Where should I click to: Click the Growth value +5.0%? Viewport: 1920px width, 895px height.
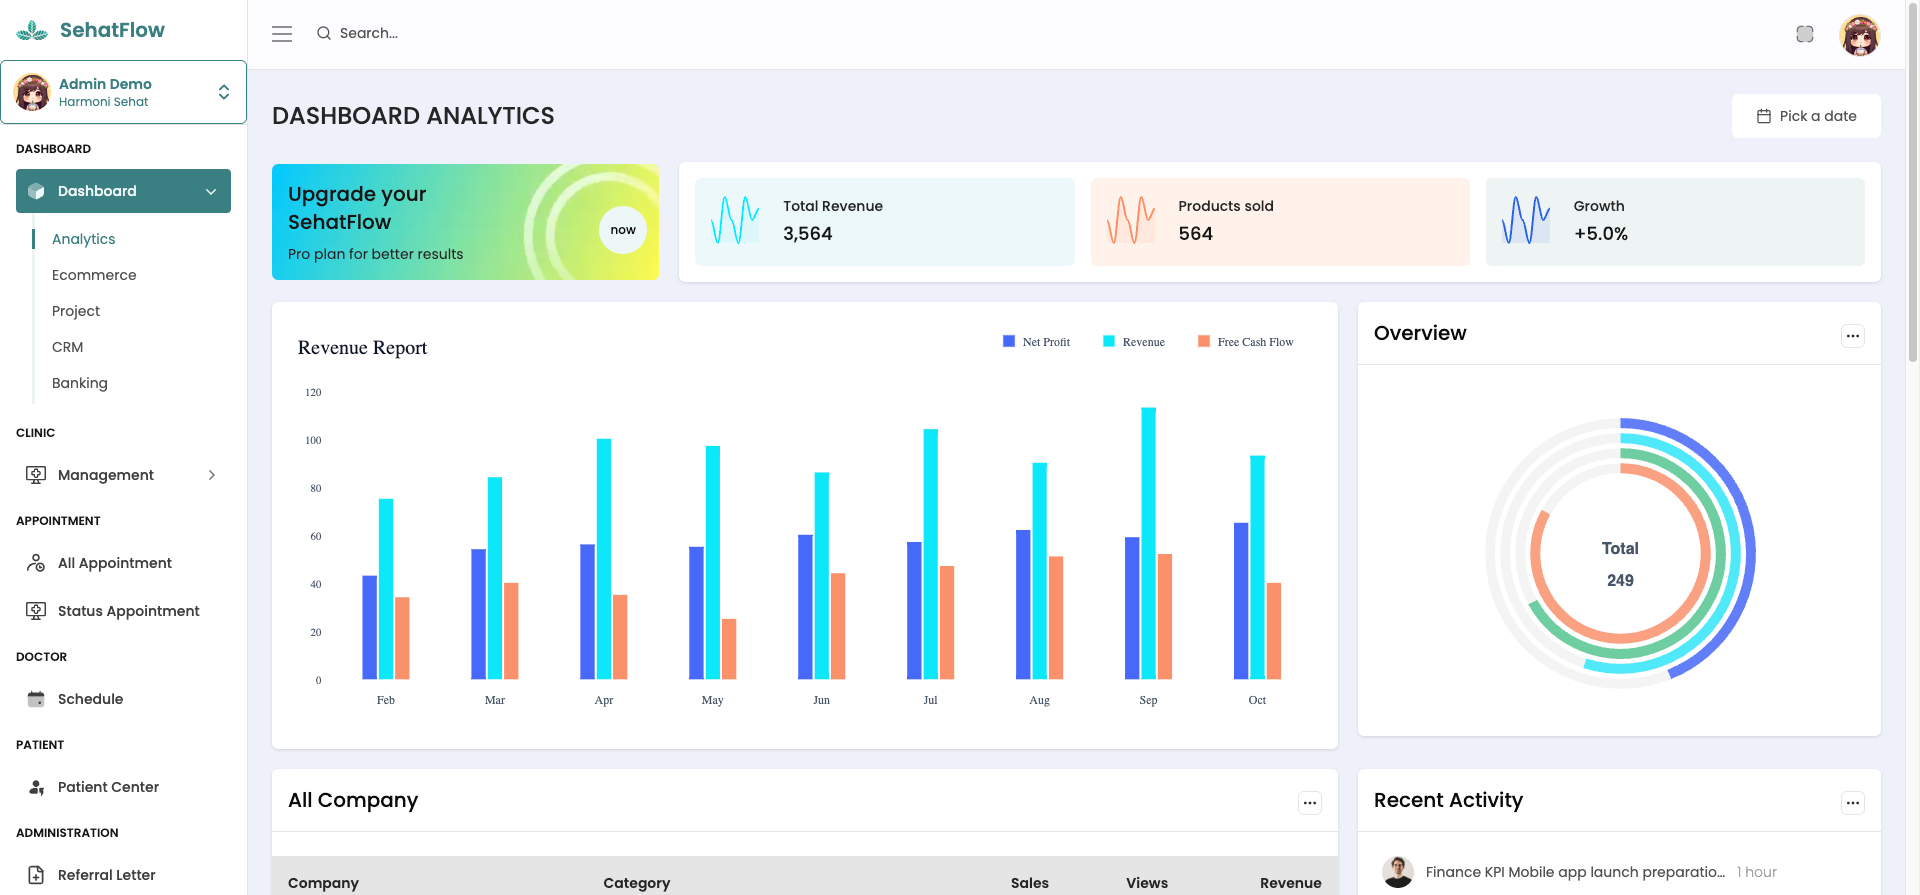(1601, 234)
